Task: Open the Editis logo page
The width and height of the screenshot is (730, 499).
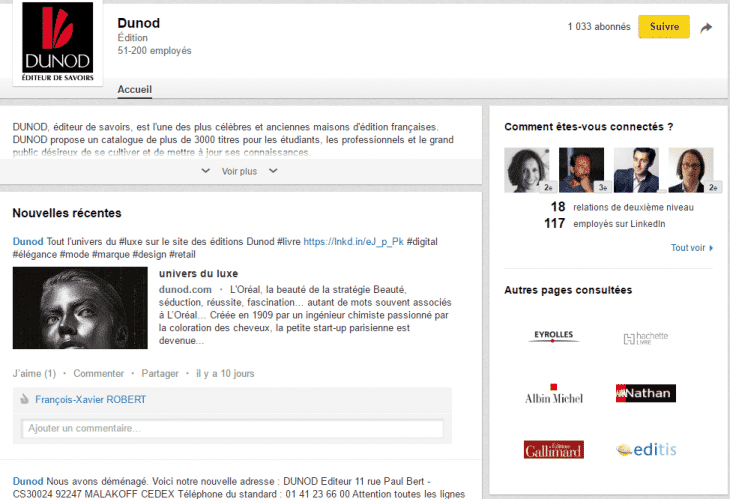Action: [646, 450]
